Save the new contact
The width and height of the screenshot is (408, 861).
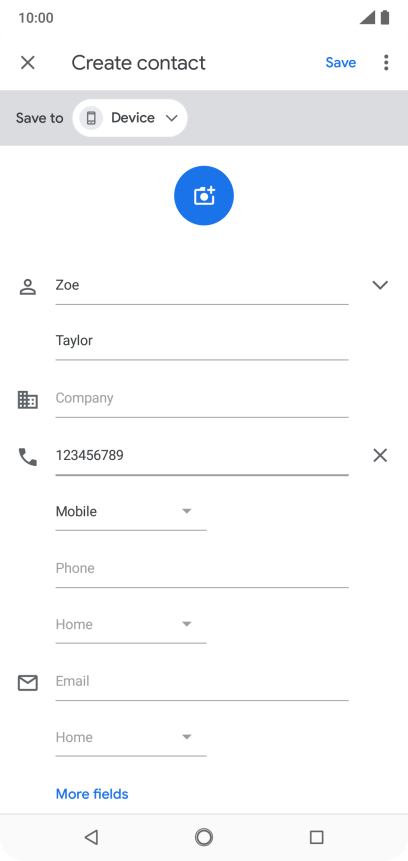pos(340,63)
